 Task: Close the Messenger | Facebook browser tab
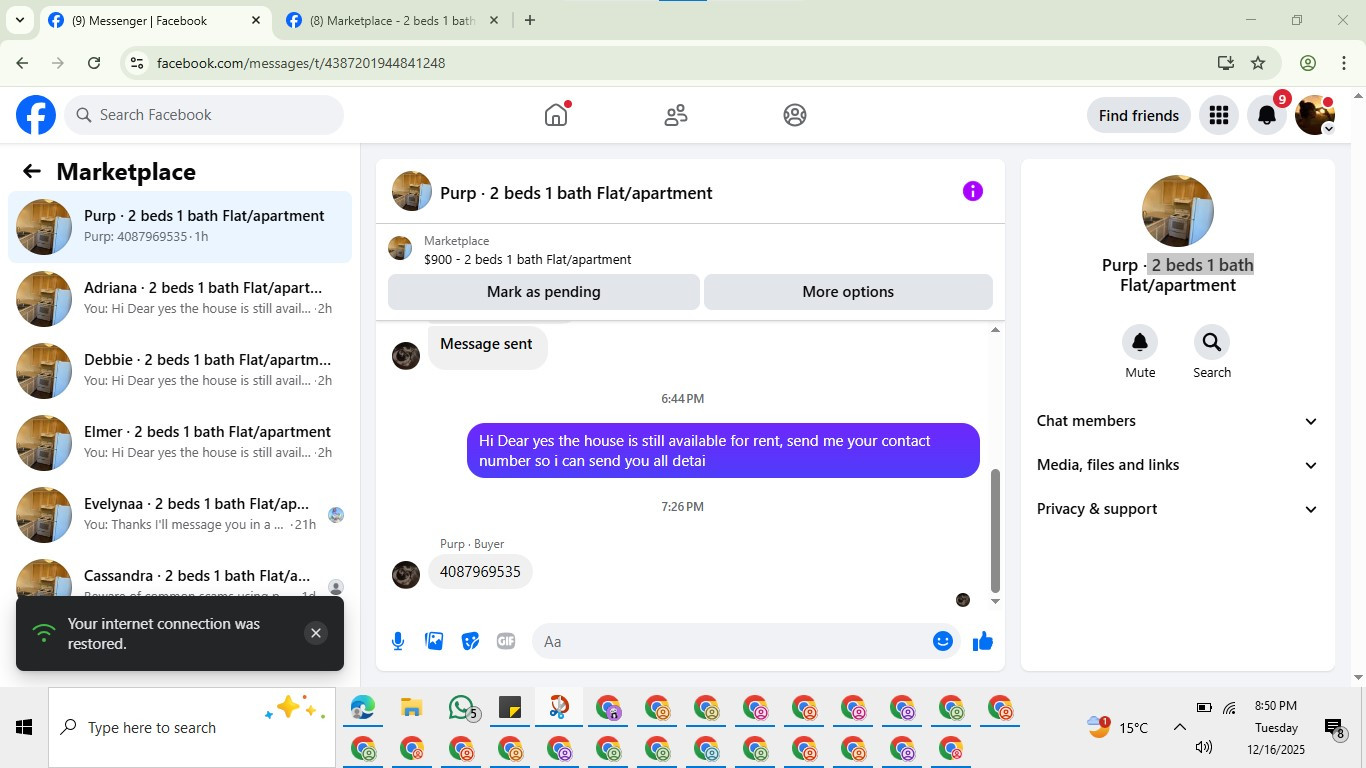[256, 20]
